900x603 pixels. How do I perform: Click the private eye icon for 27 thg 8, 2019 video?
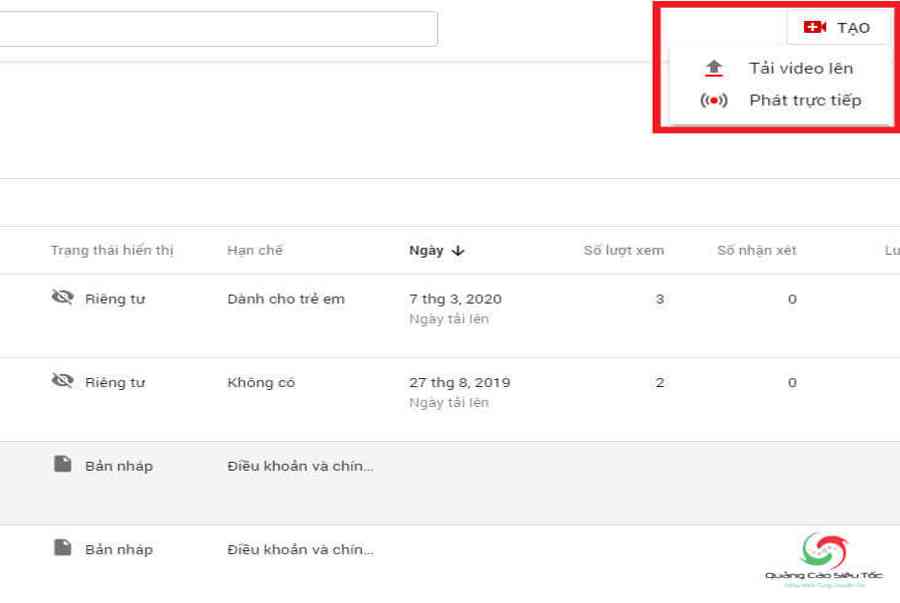[63, 382]
